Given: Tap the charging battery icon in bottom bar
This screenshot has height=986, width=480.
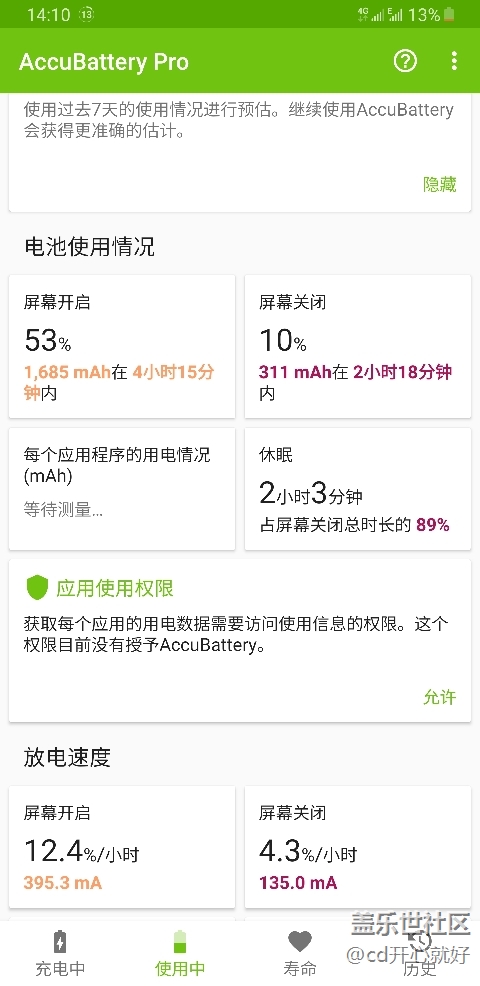Looking at the screenshot, I should [x=60, y=943].
